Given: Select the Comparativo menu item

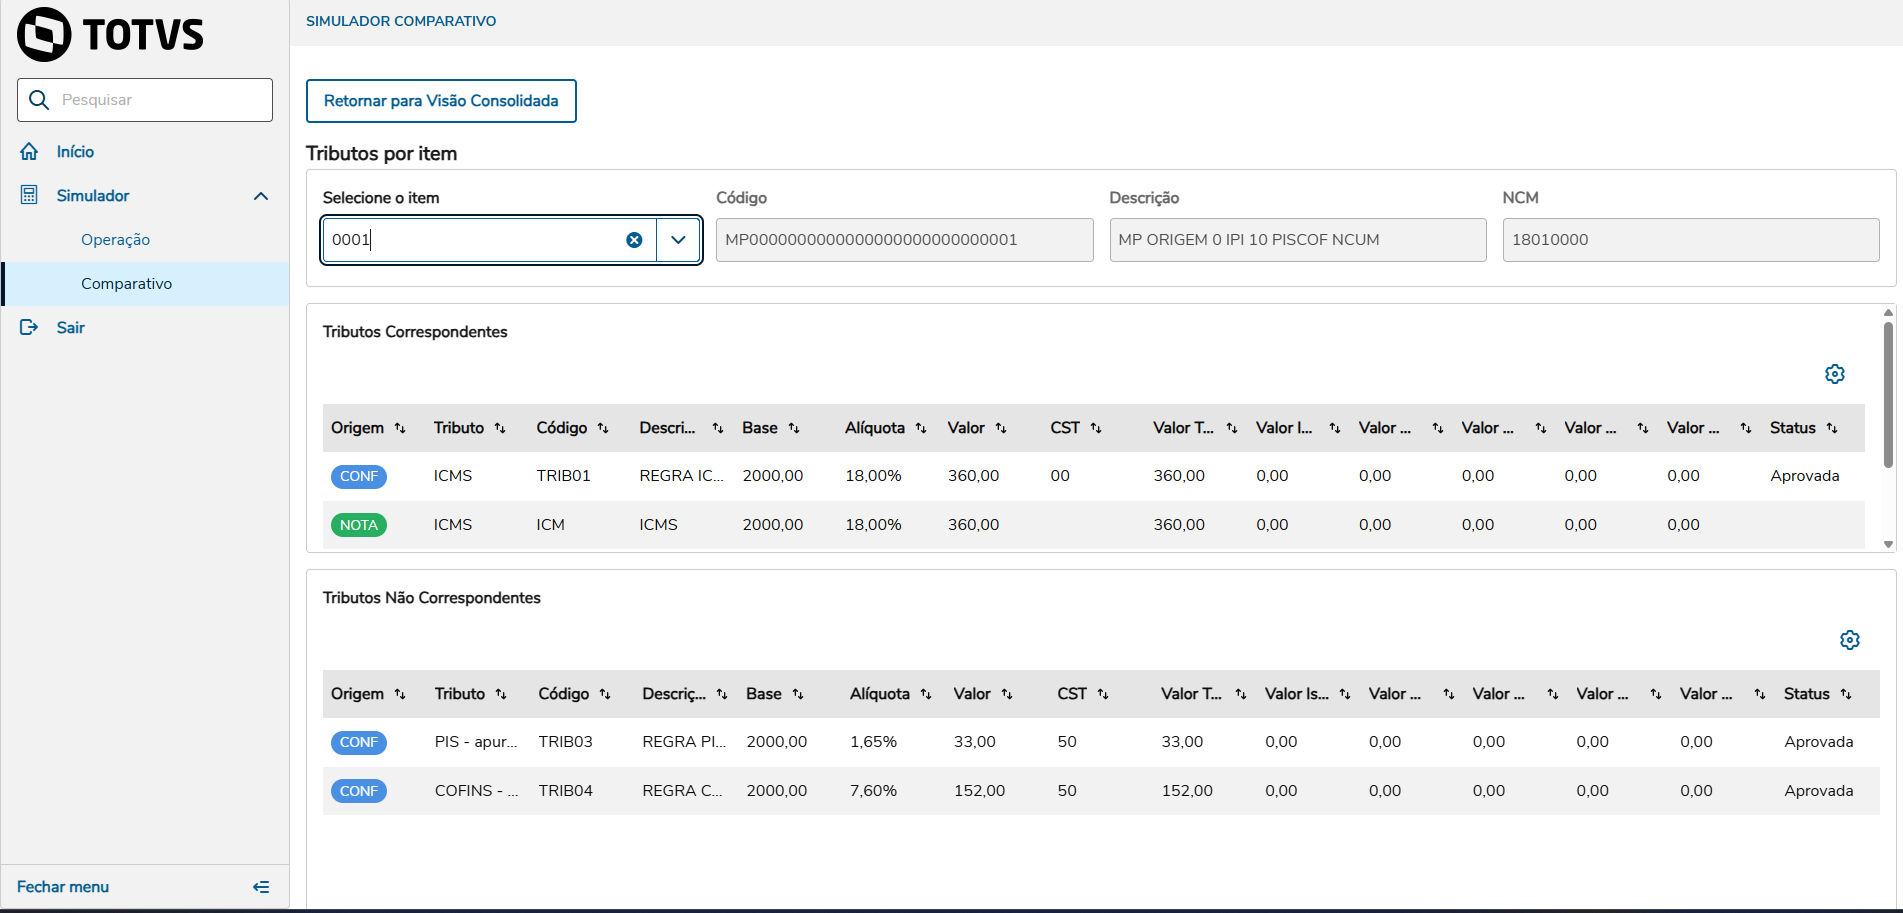Looking at the screenshot, I should pyautogui.click(x=126, y=284).
